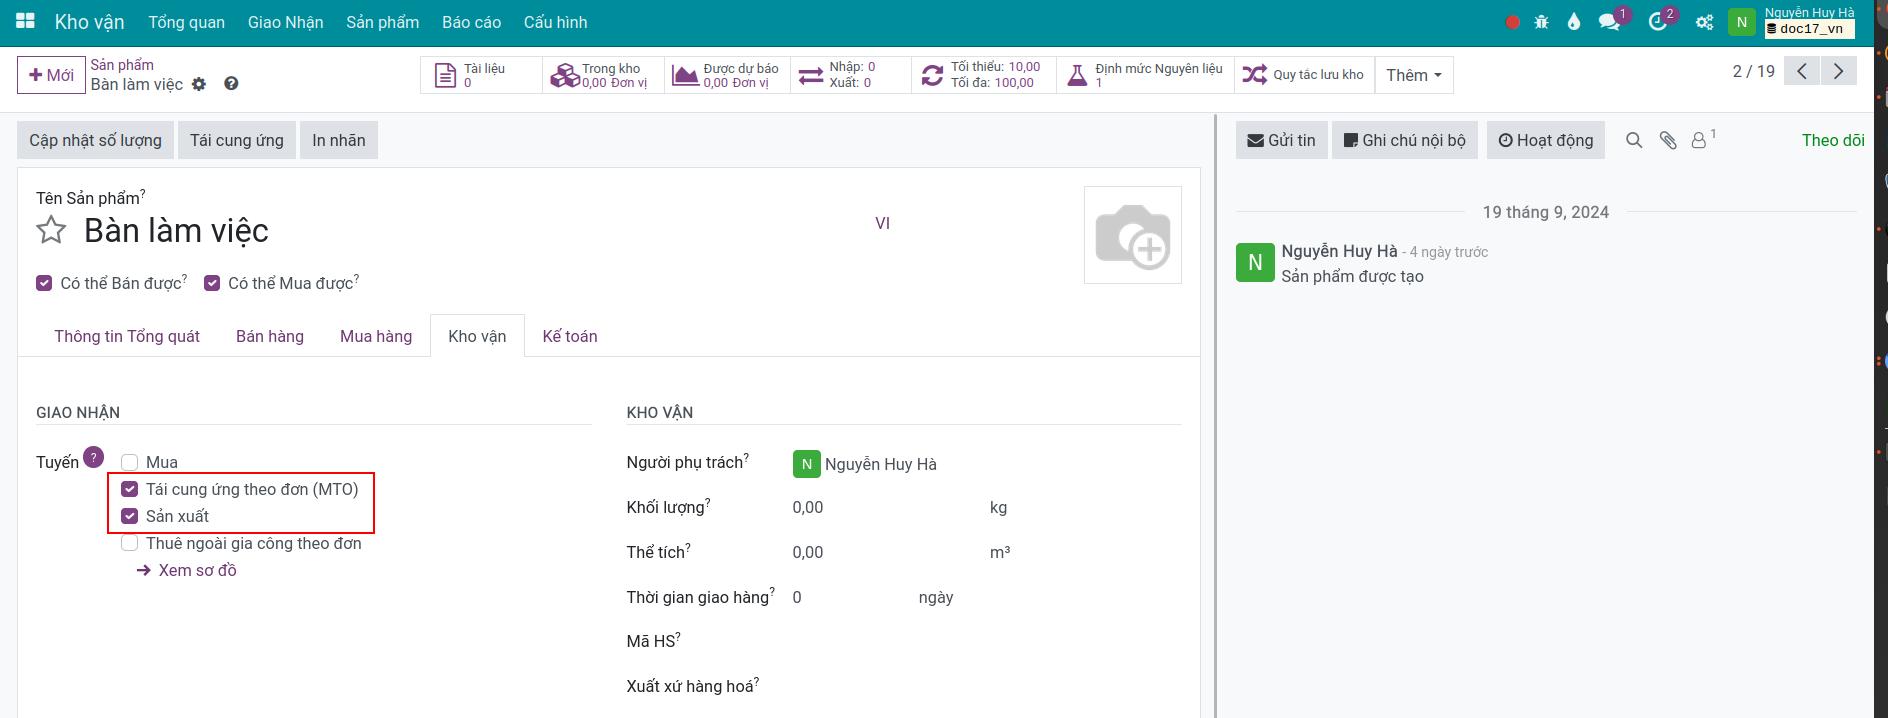Toggle the Có thể Mua được checkbox

[212, 284]
